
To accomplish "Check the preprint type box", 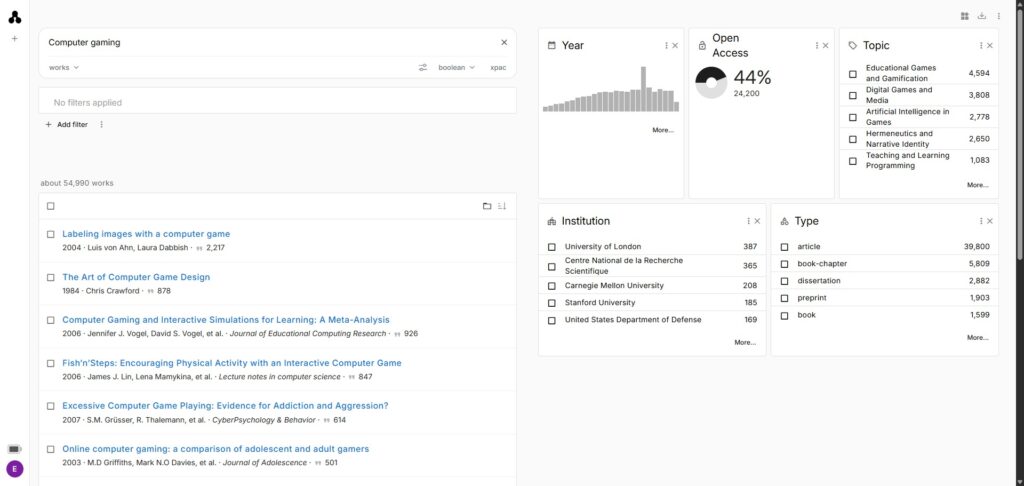I will click(785, 298).
